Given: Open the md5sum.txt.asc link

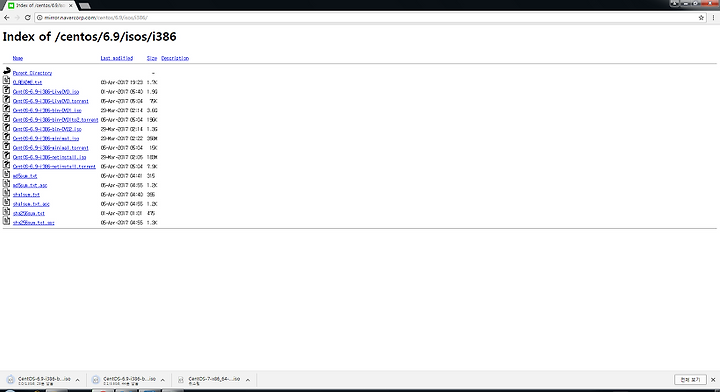Looking at the screenshot, I should click(x=30, y=185).
